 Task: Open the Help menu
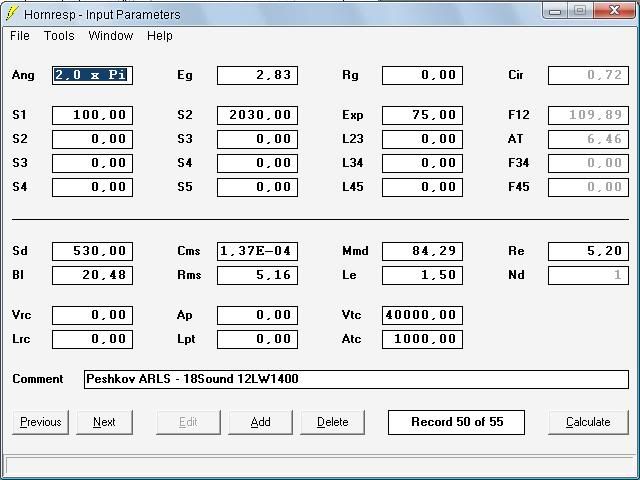pos(160,36)
